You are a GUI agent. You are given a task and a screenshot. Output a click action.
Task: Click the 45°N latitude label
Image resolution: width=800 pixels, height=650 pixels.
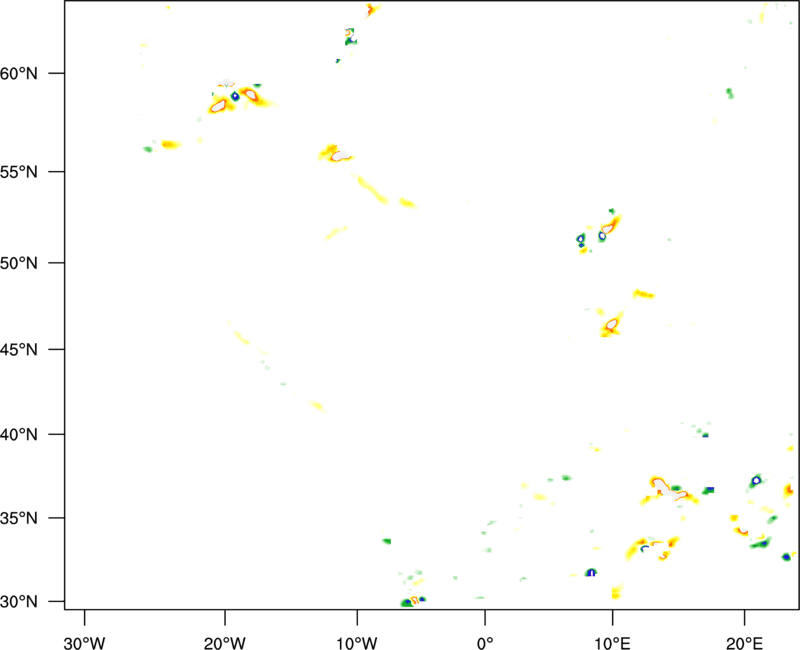[19, 350]
